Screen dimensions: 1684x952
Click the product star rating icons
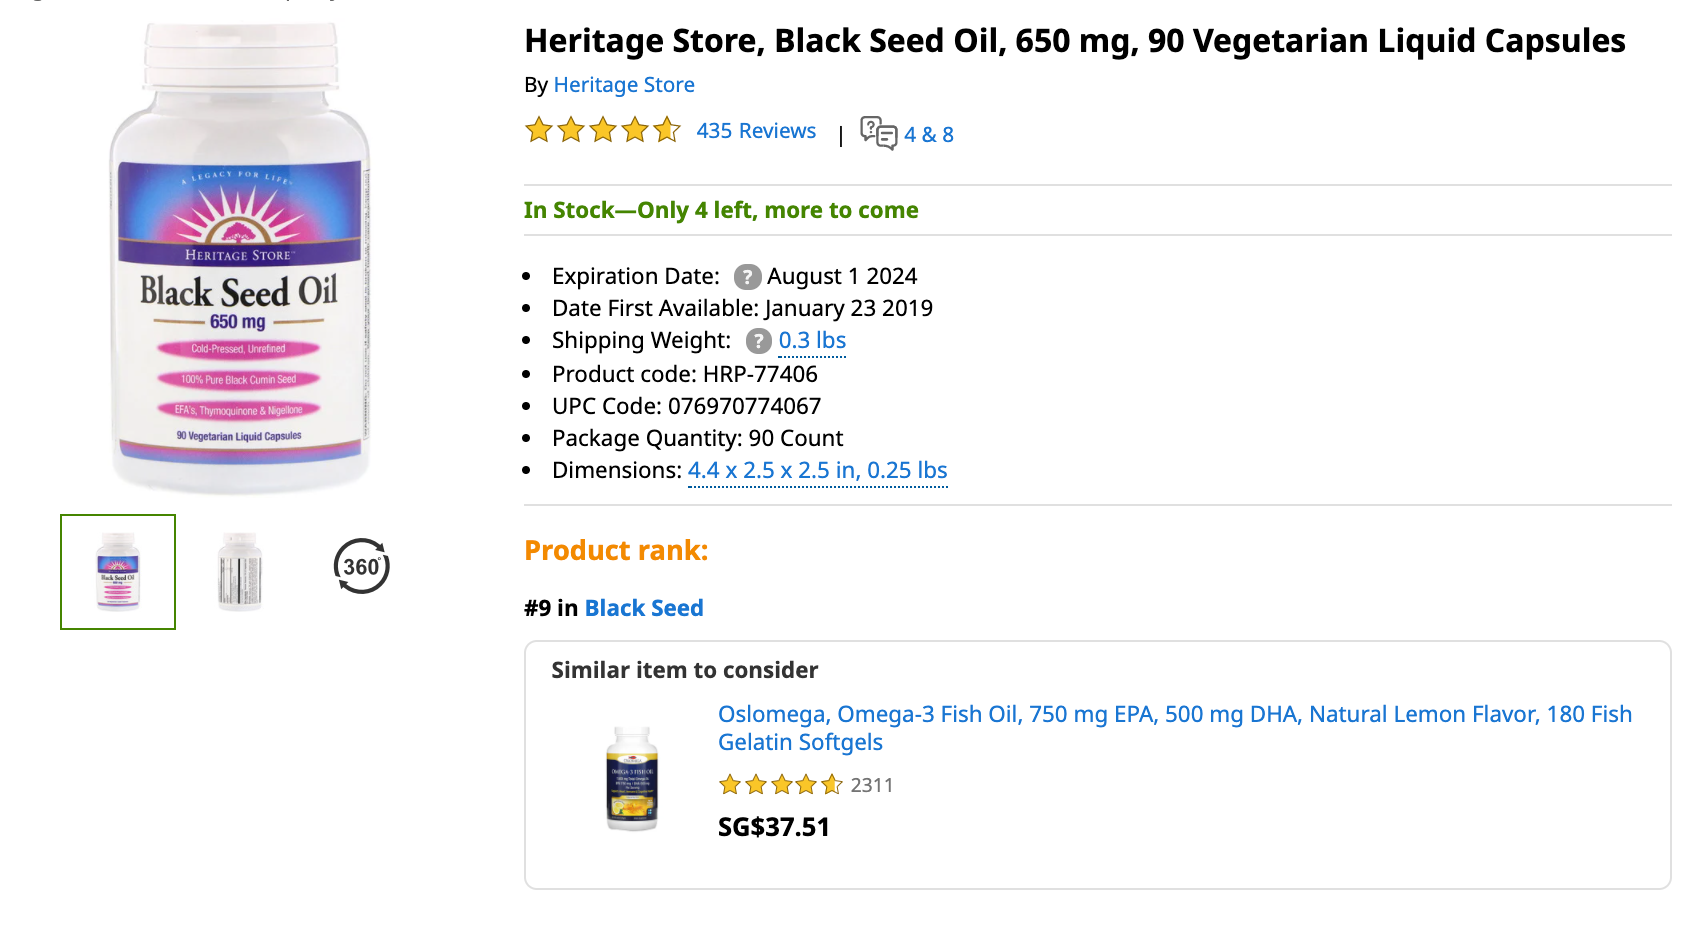pyautogui.click(x=603, y=130)
